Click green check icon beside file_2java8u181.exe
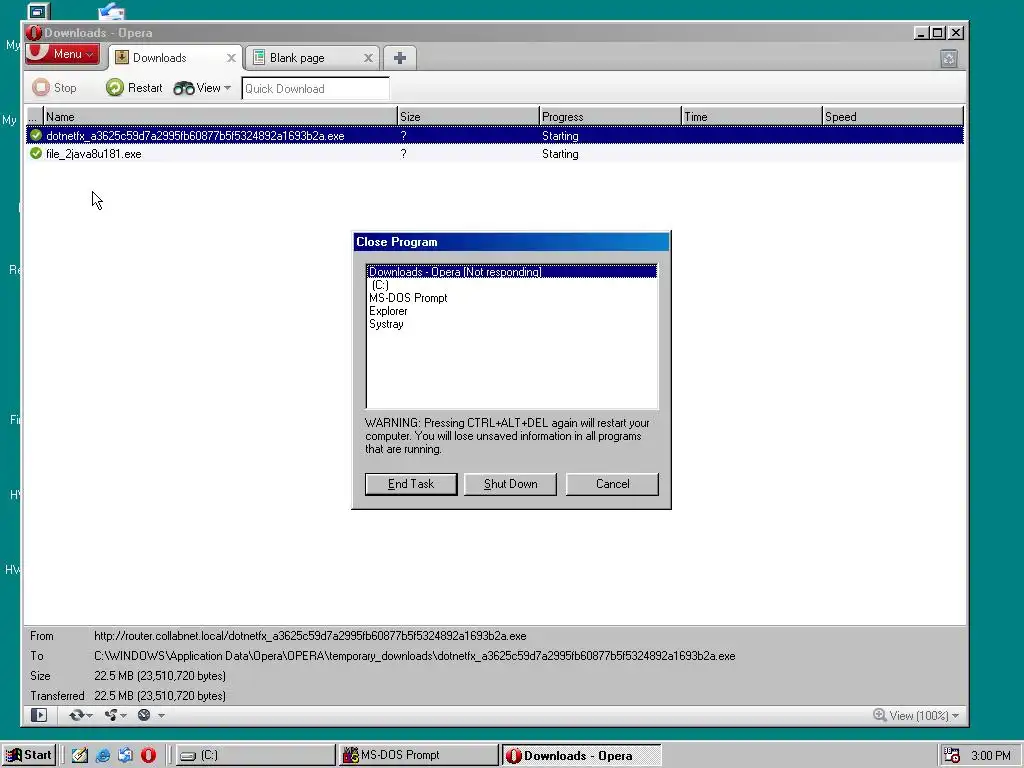1024x768 pixels. coord(36,153)
